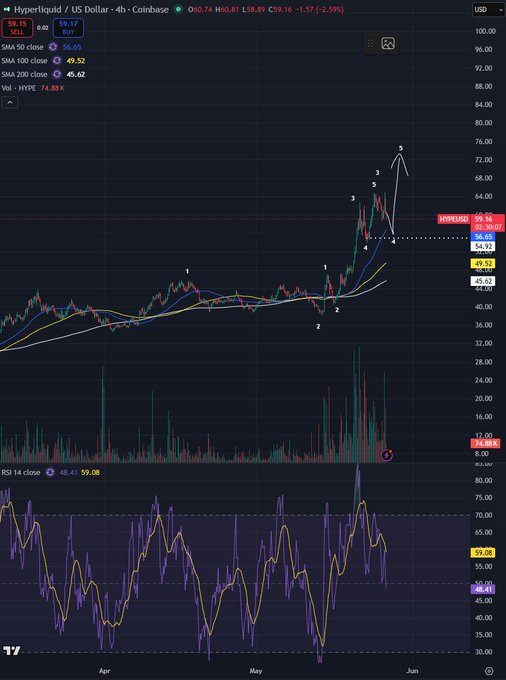Click the 100.00 price axis label
The height and width of the screenshot is (680, 506).
click(x=485, y=31)
